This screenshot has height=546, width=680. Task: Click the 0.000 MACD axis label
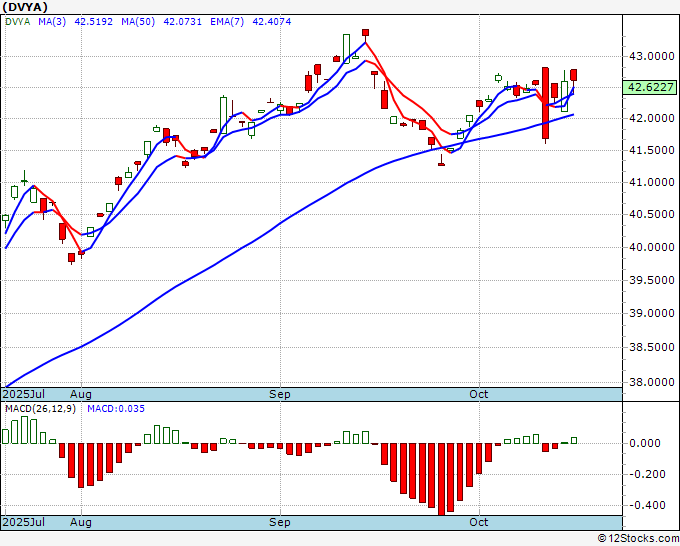[644, 443]
